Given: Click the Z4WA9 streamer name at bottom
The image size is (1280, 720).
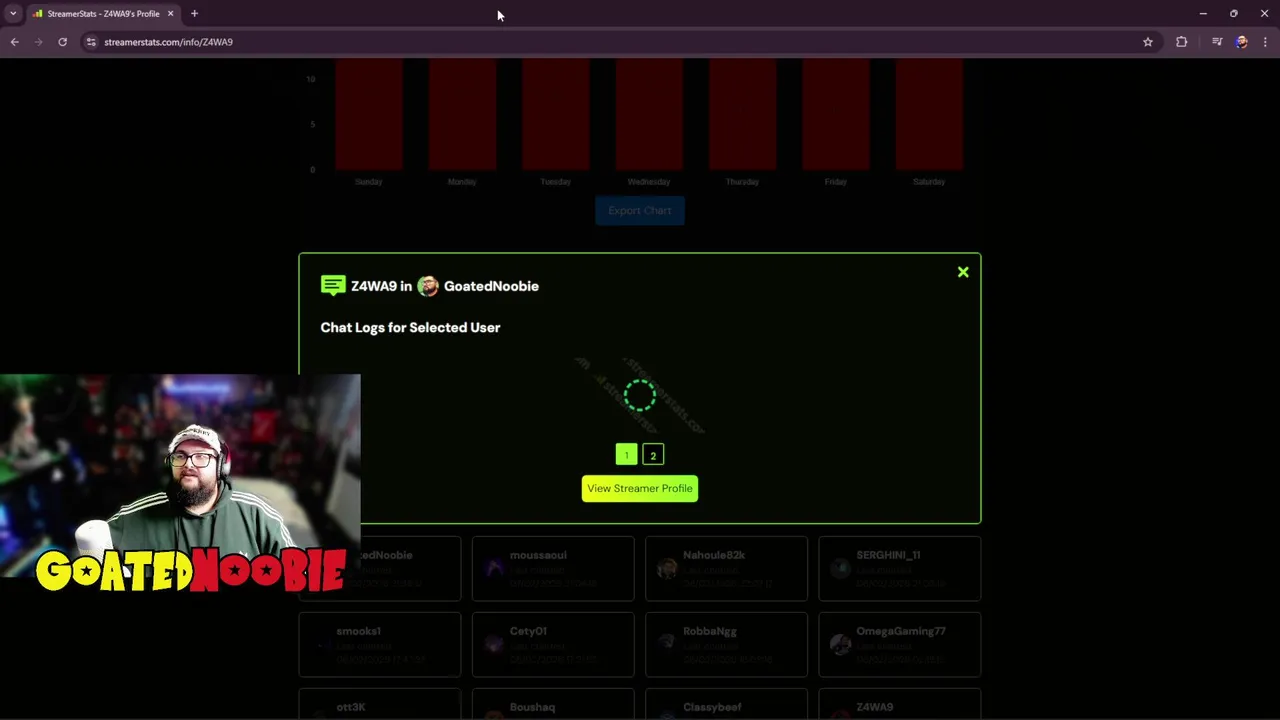Looking at the screenshot, I should pyautogui.click(x=875, y=707).
